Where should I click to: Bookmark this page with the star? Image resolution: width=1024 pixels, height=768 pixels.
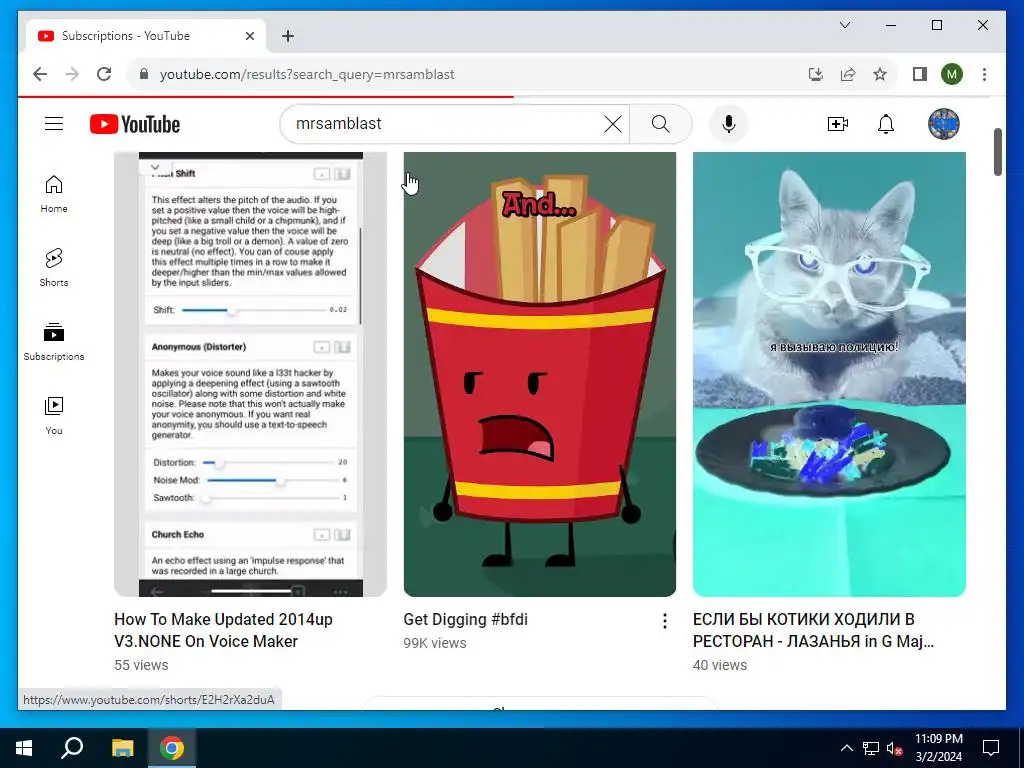[x=880, y=74]
